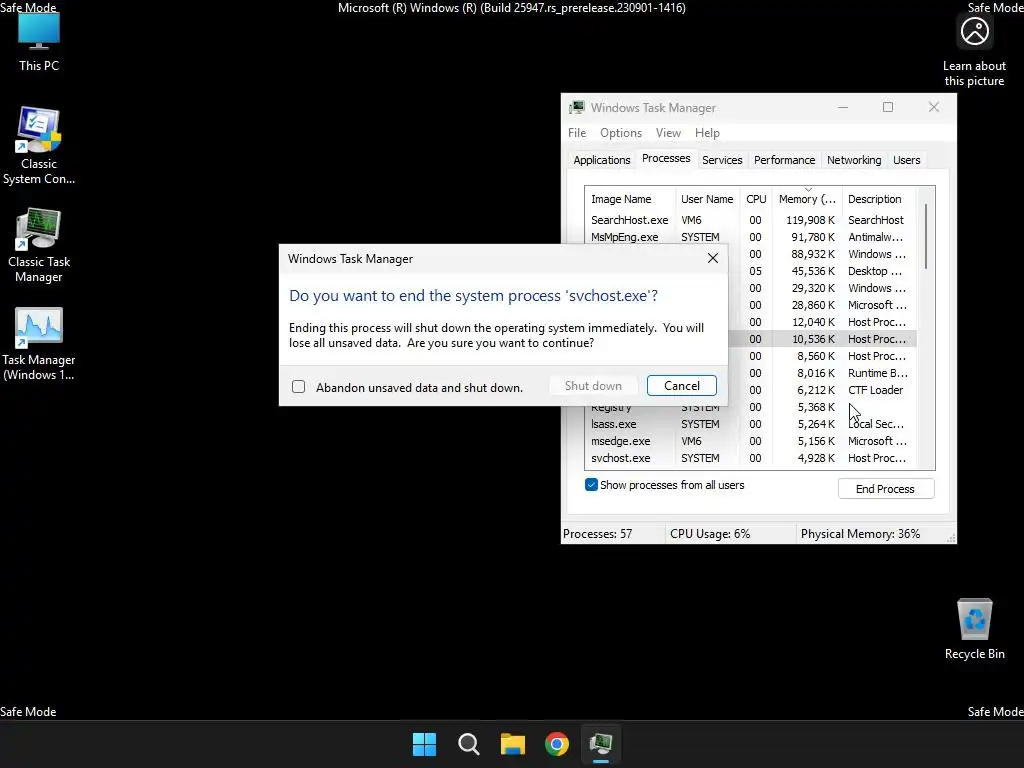Sort by CPU column header

(756, 199)
